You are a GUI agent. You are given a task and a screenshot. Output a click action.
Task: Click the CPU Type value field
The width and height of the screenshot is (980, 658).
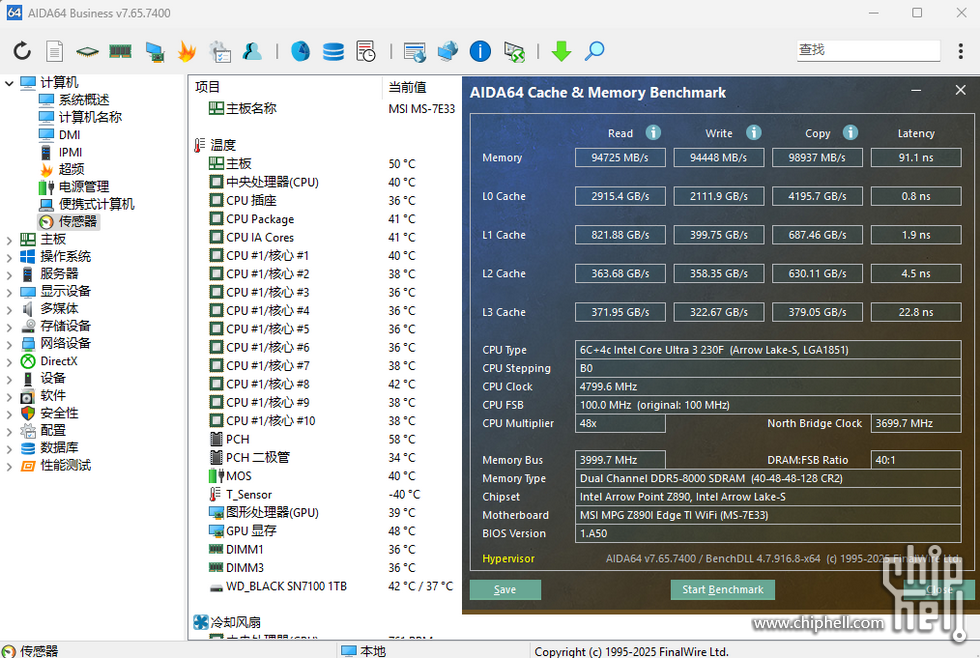coord(768,350)
